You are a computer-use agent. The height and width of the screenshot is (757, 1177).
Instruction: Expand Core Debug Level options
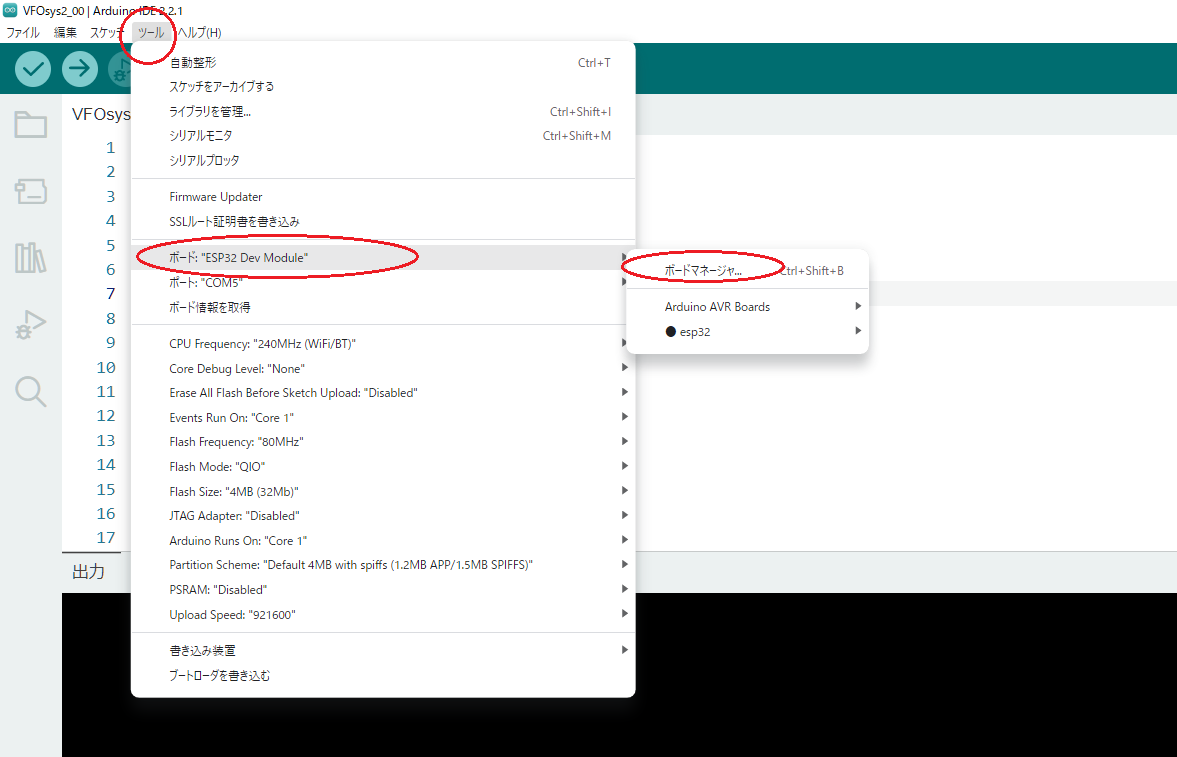click(x=383, y=369)
